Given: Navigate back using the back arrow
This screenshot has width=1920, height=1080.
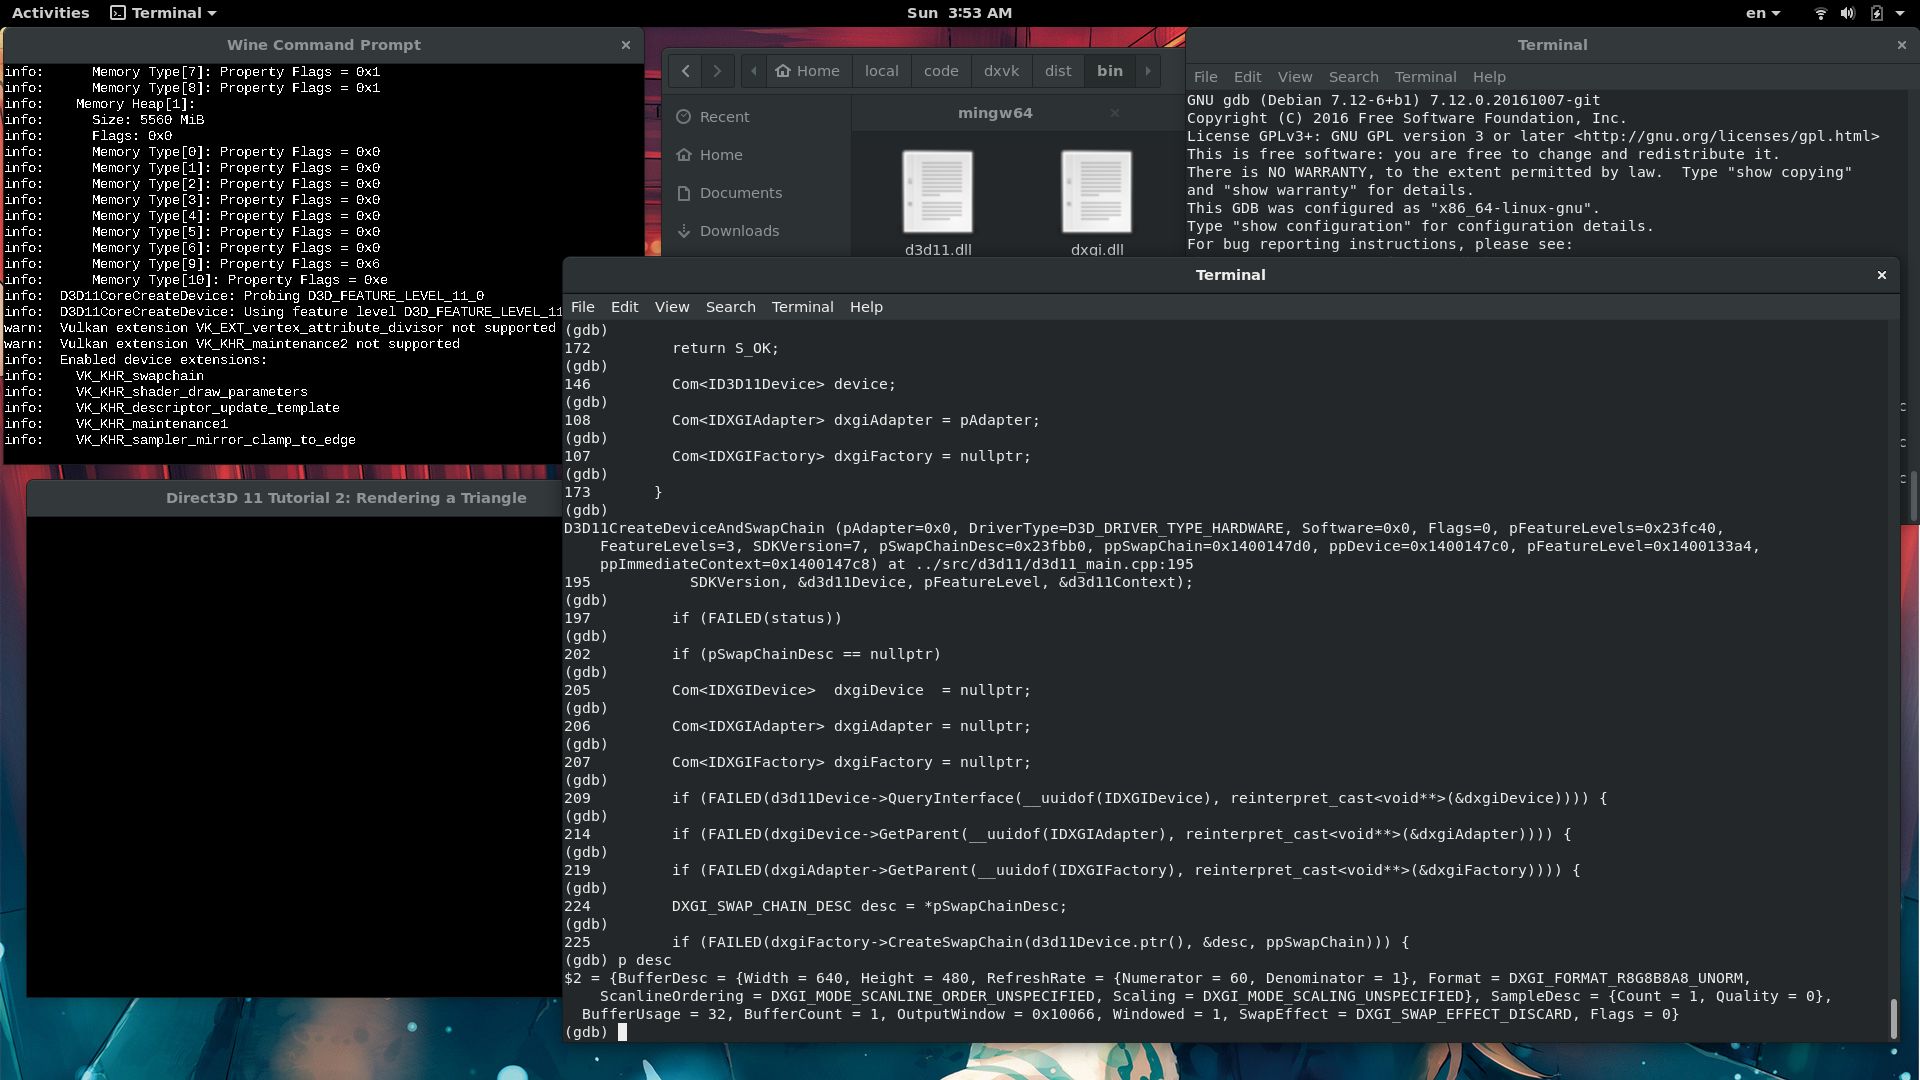Looking at the screenshot, I should pyautogui.click(x=685, y=70).
